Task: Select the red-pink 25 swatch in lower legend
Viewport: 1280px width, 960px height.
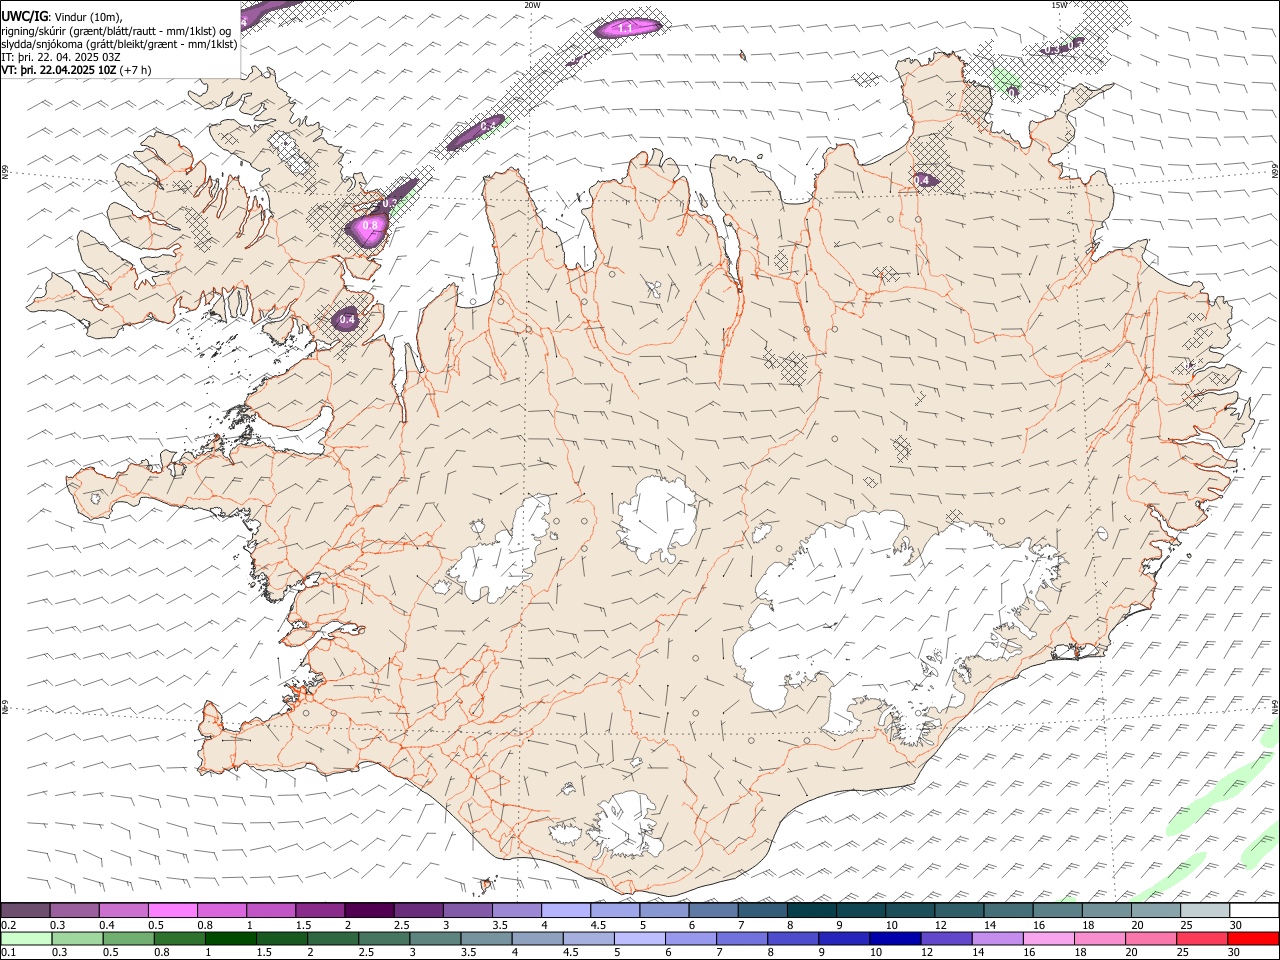Action: 1202,938
